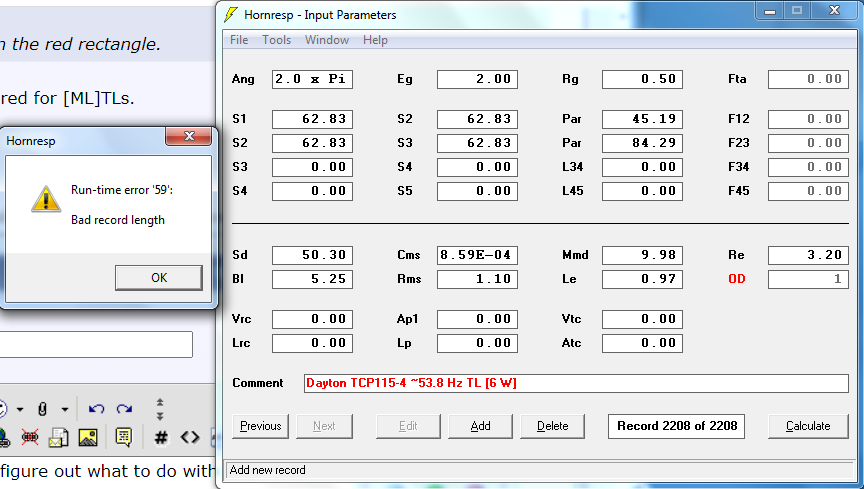Click the L45 input field
This screenshot has height=489, width=864.
[642, 191]
